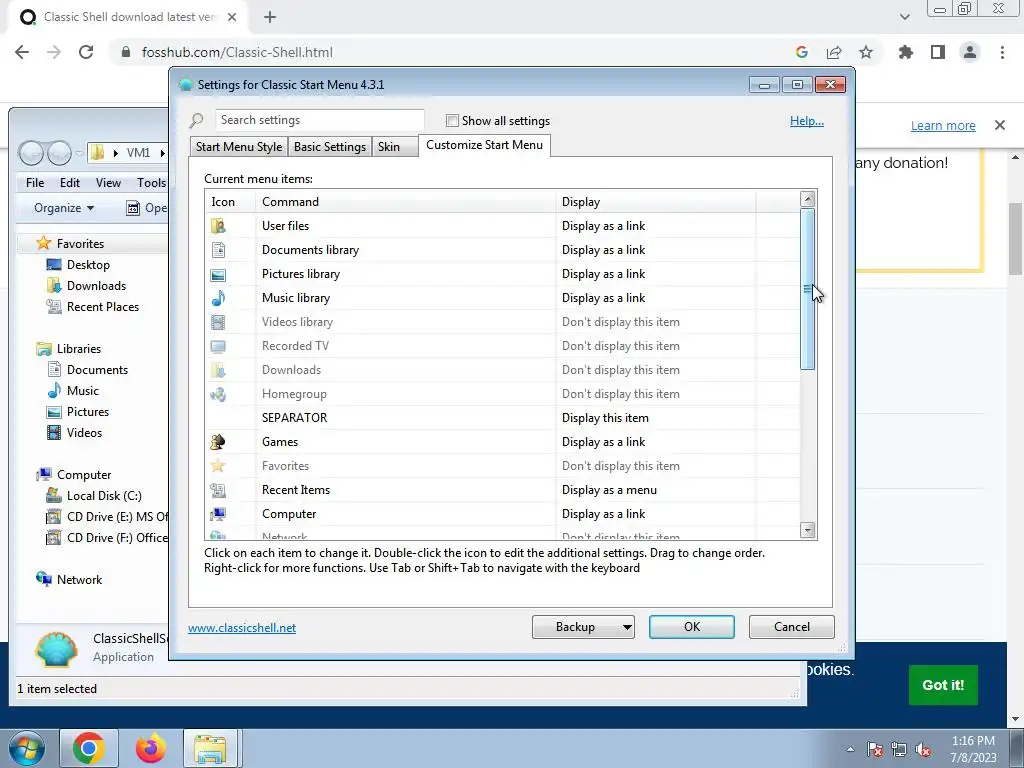This screenshot has height=768, width=1024.
Task: Open Firefox from the taskbar
Action: pos(151,748)
